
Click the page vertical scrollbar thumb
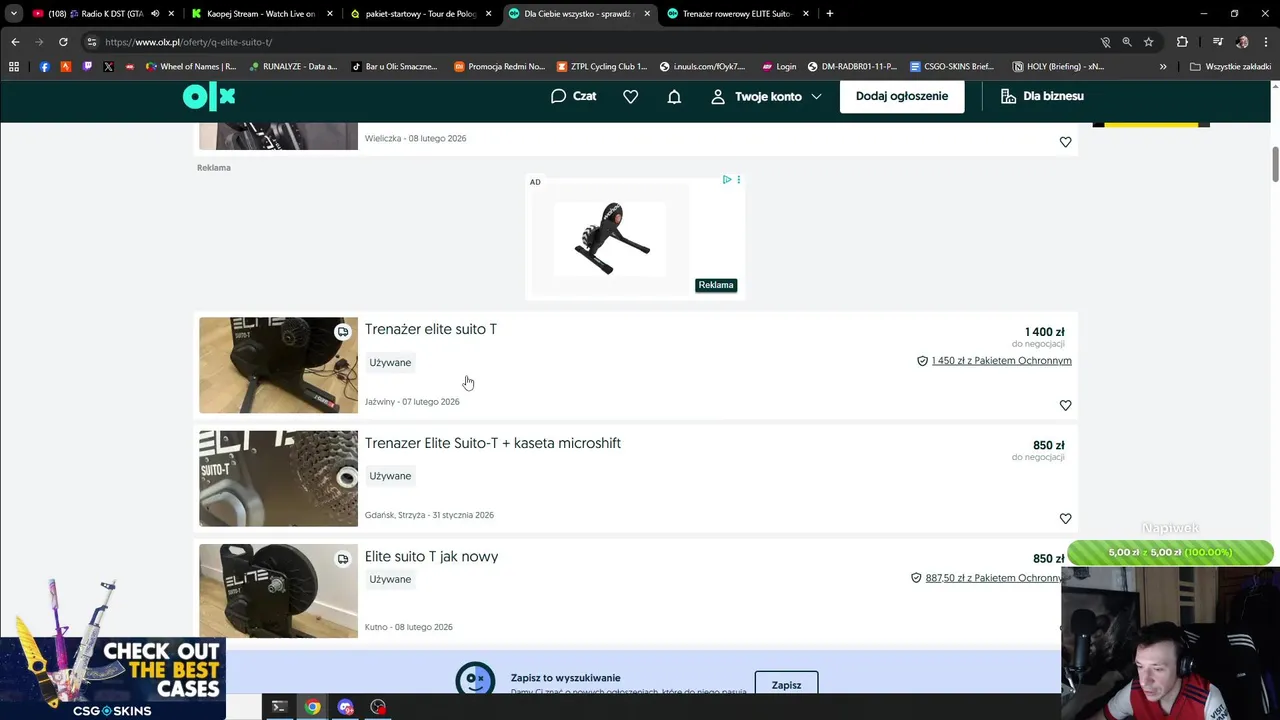[x=1275, y=164]
